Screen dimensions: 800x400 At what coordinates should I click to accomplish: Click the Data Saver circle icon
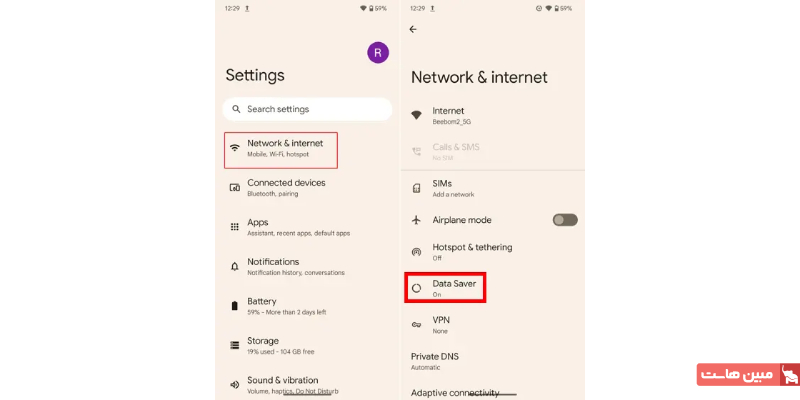[x=416, y=288]
